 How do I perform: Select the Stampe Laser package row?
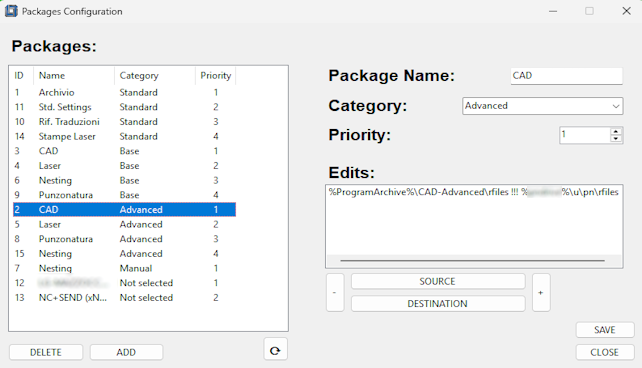pyautogui.click(x=124, y=136)
